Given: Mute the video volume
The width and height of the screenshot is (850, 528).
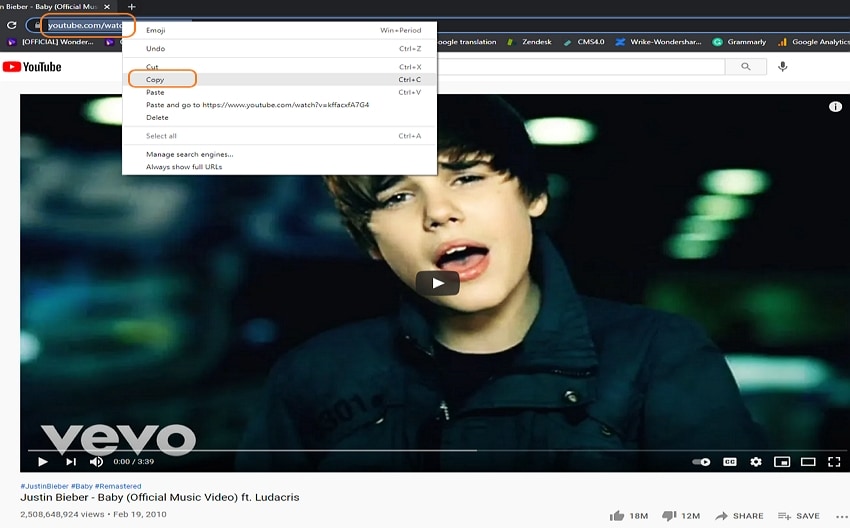Looking at the screenshot, I should click(x=96, y=462).
